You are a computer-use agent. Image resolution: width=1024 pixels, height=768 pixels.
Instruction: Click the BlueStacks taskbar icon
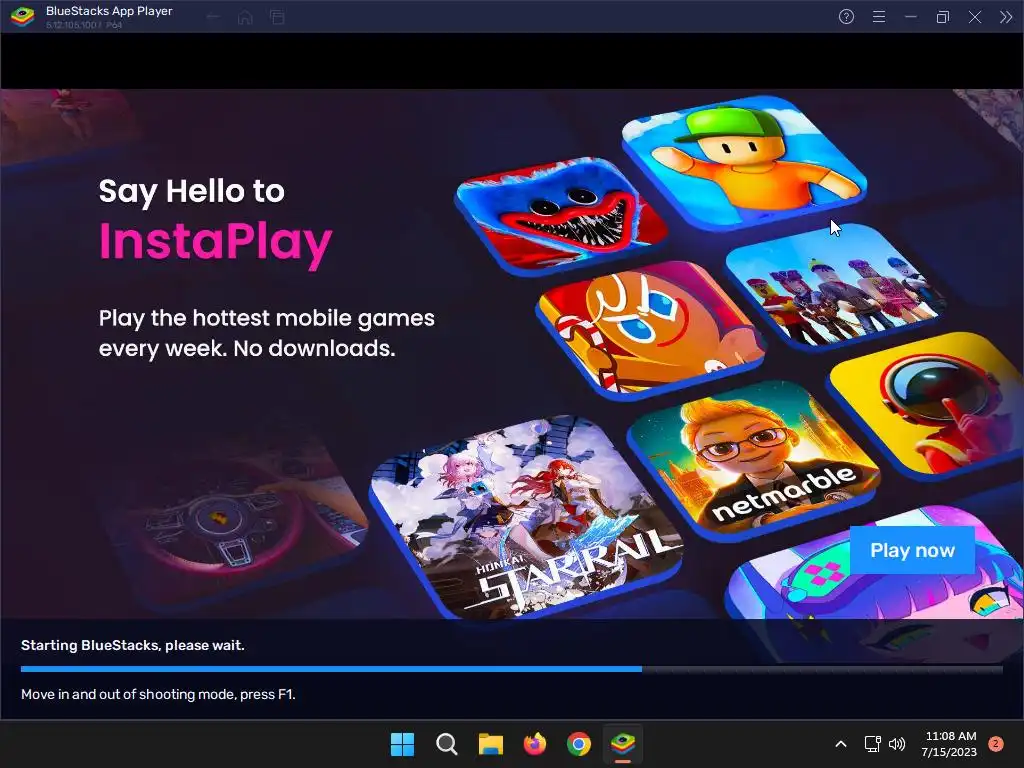pyautogui.click(x=623, y=744)
